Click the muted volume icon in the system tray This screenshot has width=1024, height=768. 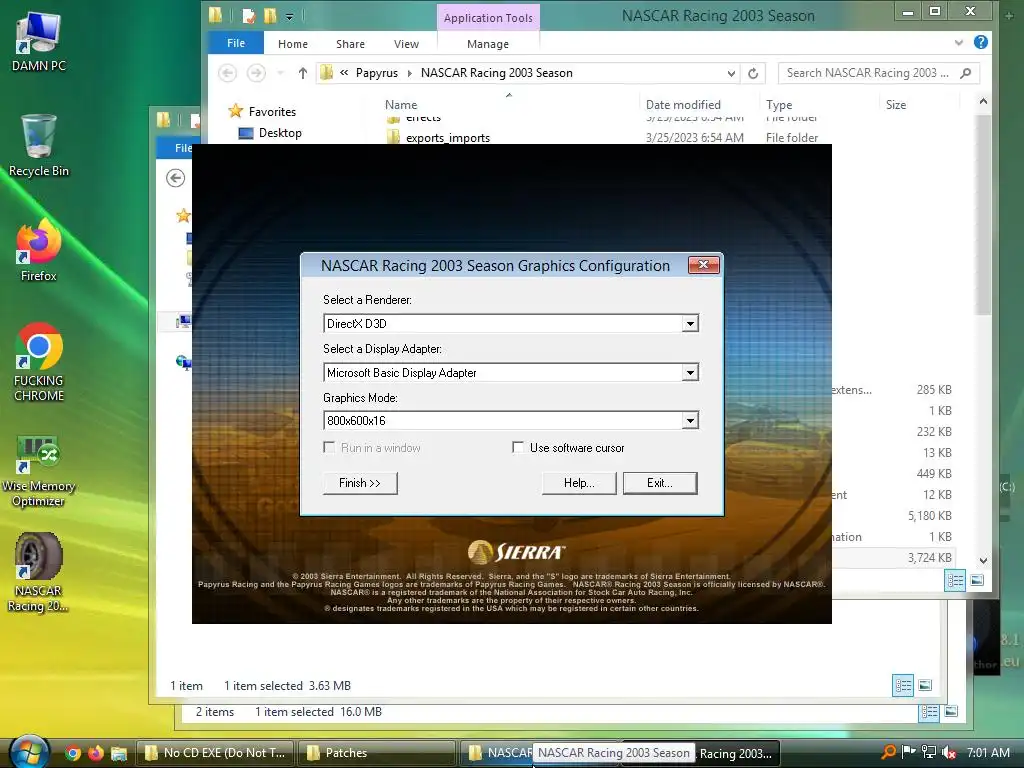949,752
